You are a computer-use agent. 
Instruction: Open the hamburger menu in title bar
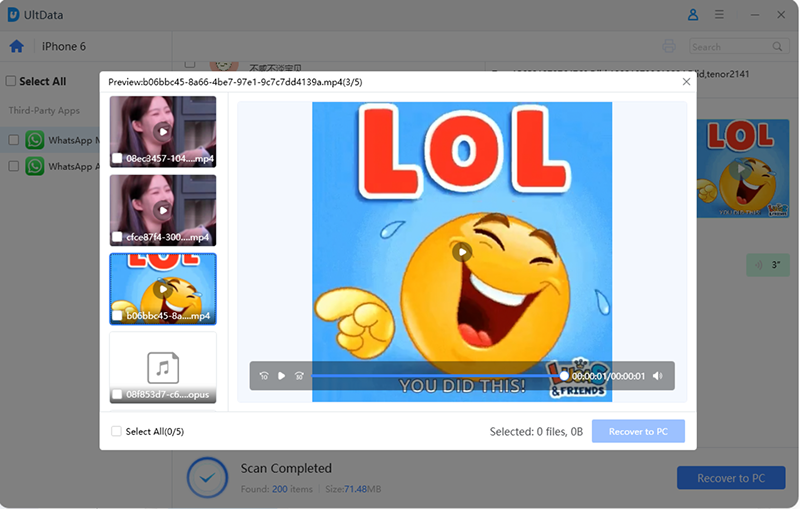click(719, 14)
